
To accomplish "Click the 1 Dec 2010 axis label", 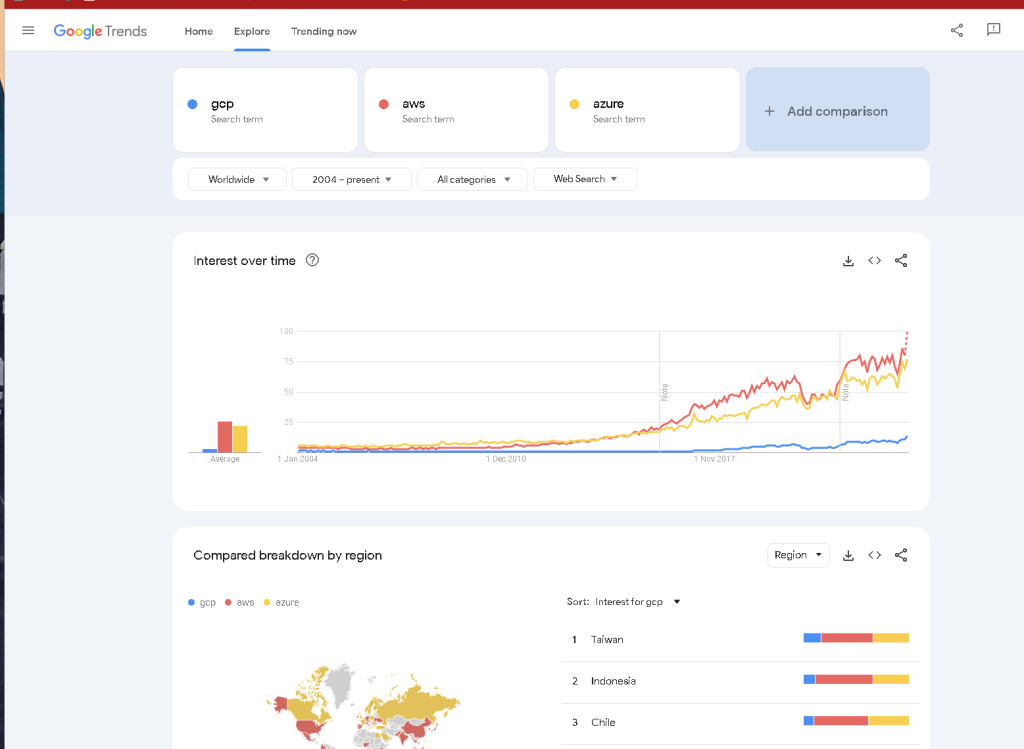I will pos(506,459).
